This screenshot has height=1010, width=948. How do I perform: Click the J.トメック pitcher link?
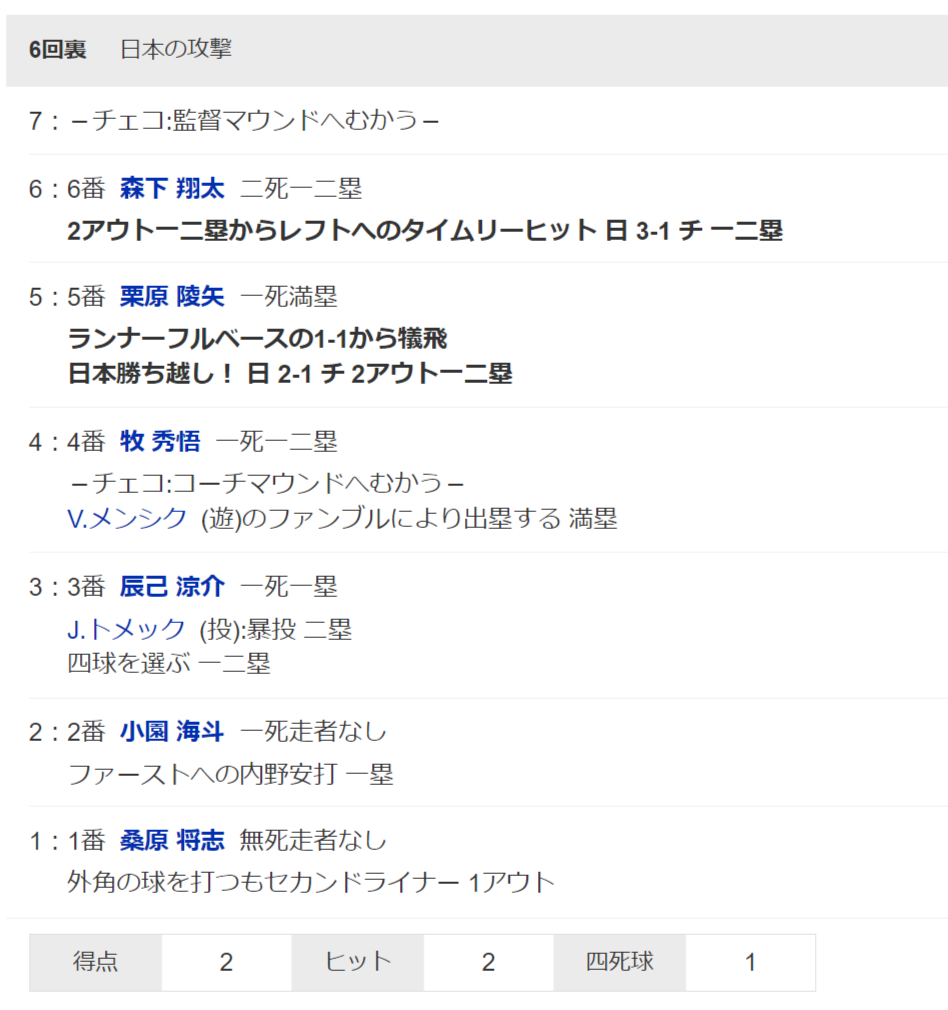[x=126, y=629]
